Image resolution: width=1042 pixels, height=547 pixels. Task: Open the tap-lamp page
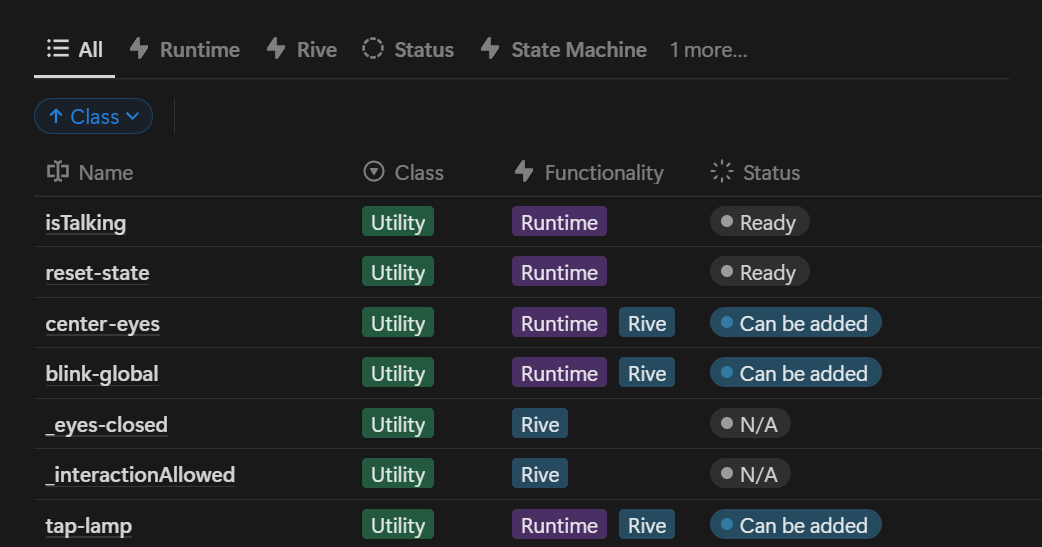(x=88, y=526)
